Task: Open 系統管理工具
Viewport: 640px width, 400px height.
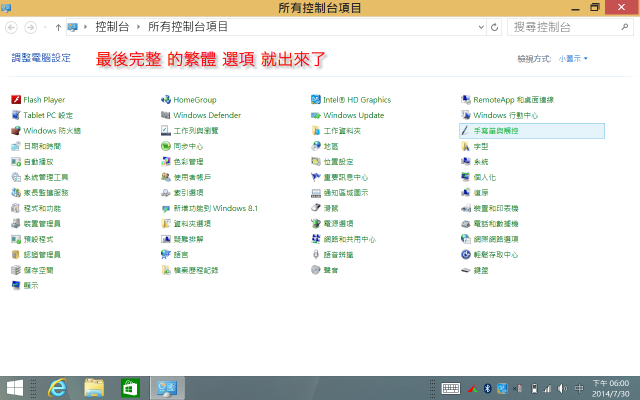Action: coord(40,177)
